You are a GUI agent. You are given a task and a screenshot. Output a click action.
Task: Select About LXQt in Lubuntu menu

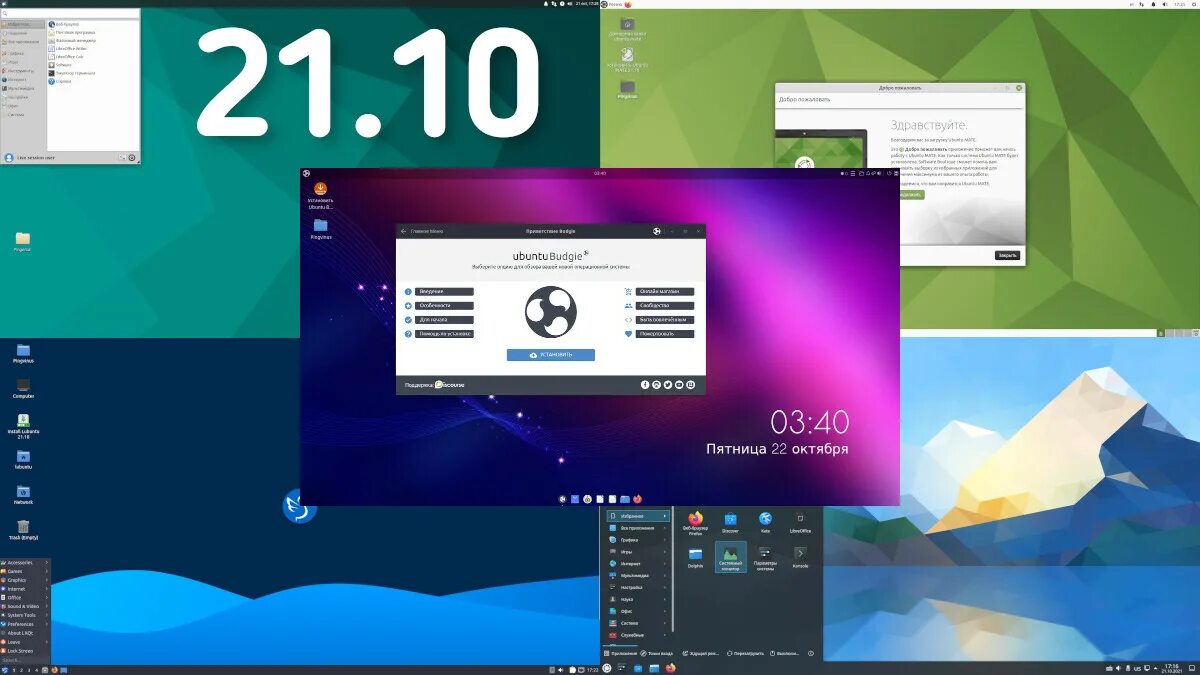point(25,633)
